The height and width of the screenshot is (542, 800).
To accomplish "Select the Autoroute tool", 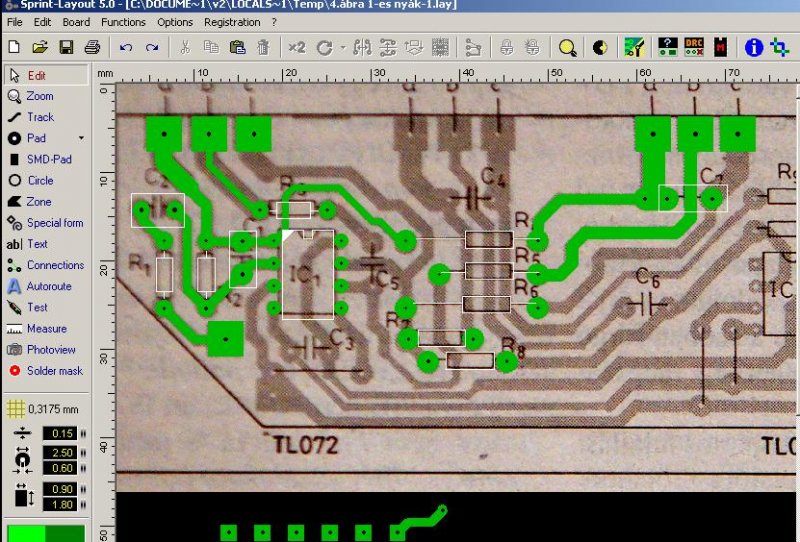I will [46, 286].
